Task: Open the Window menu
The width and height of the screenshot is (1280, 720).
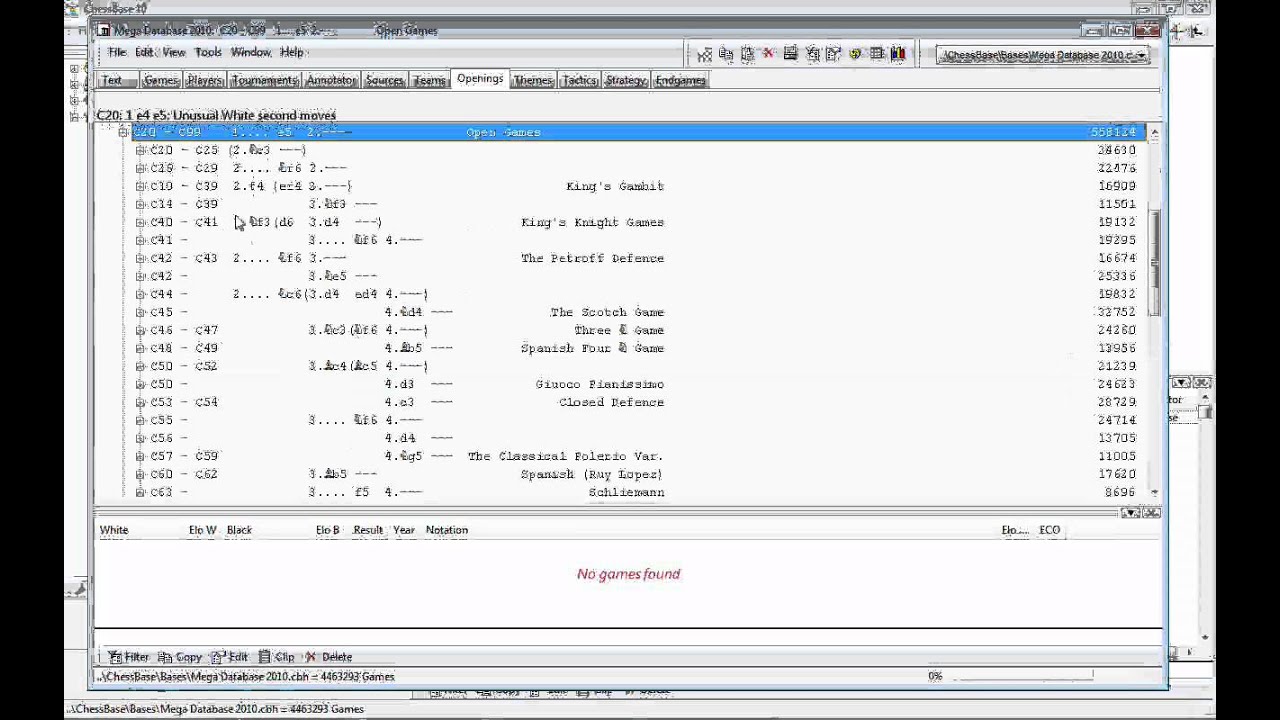Action: click(251, 52)
